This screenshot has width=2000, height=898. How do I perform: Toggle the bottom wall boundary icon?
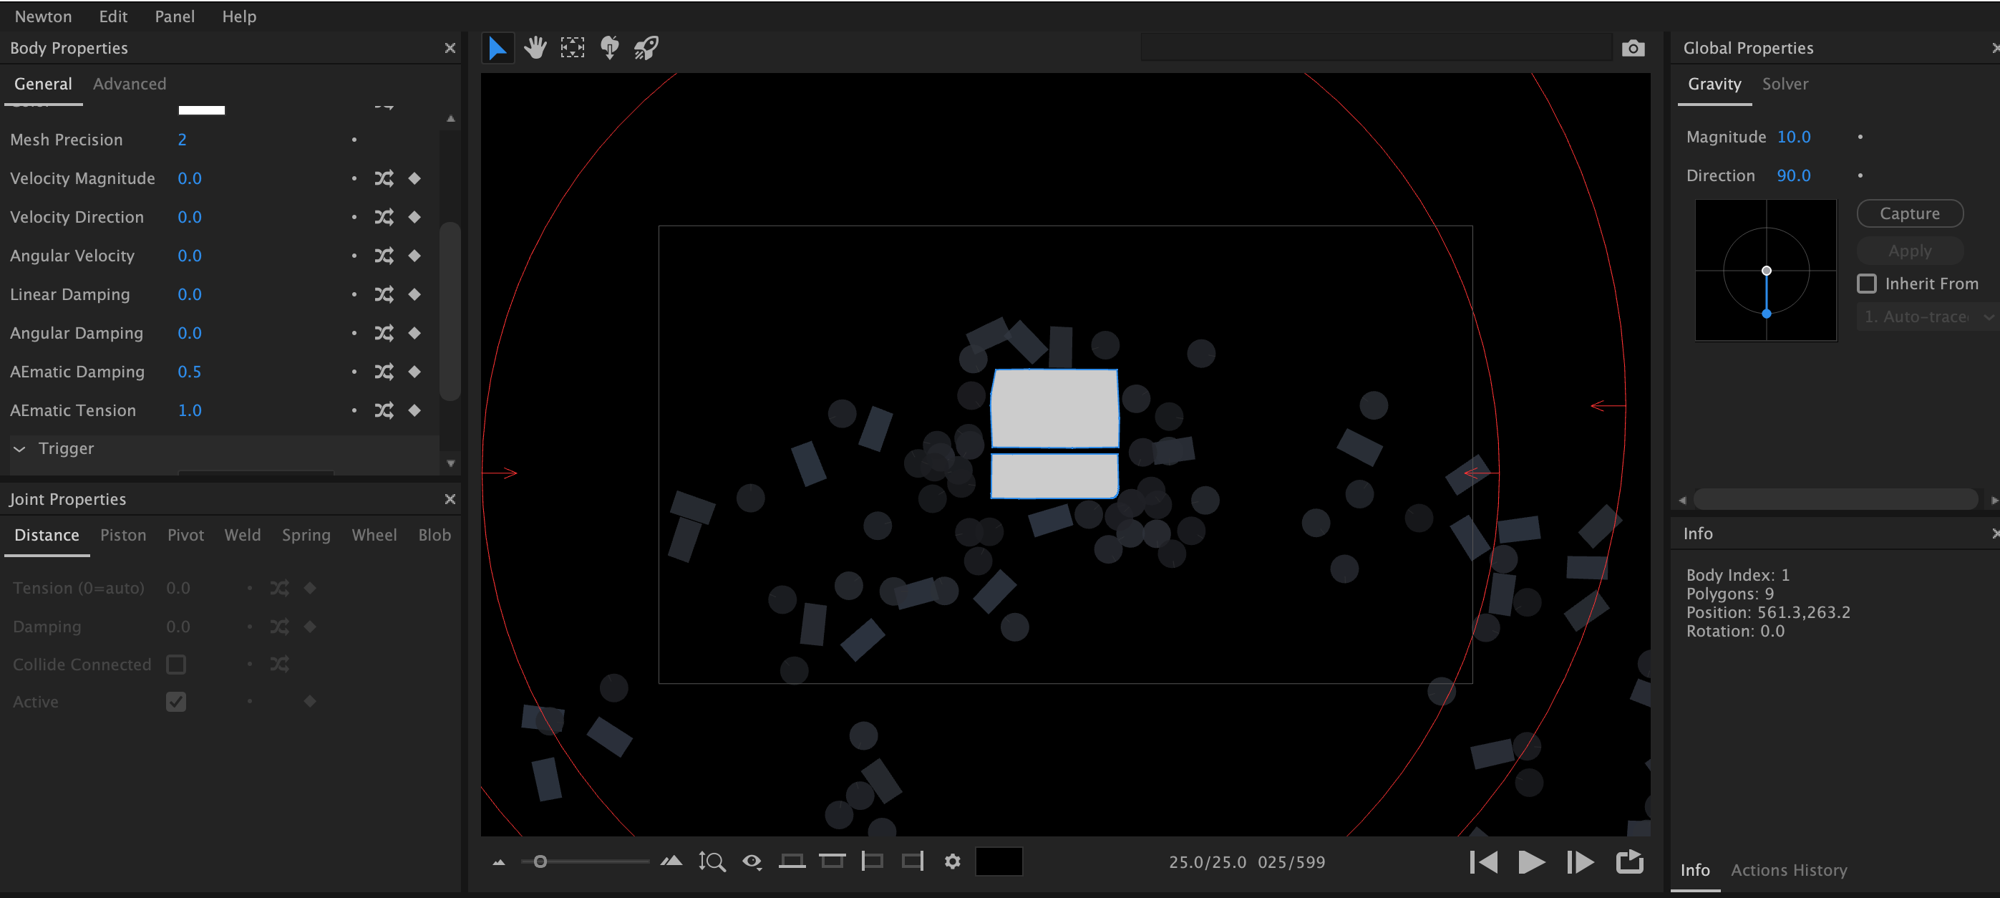(792, 861)
